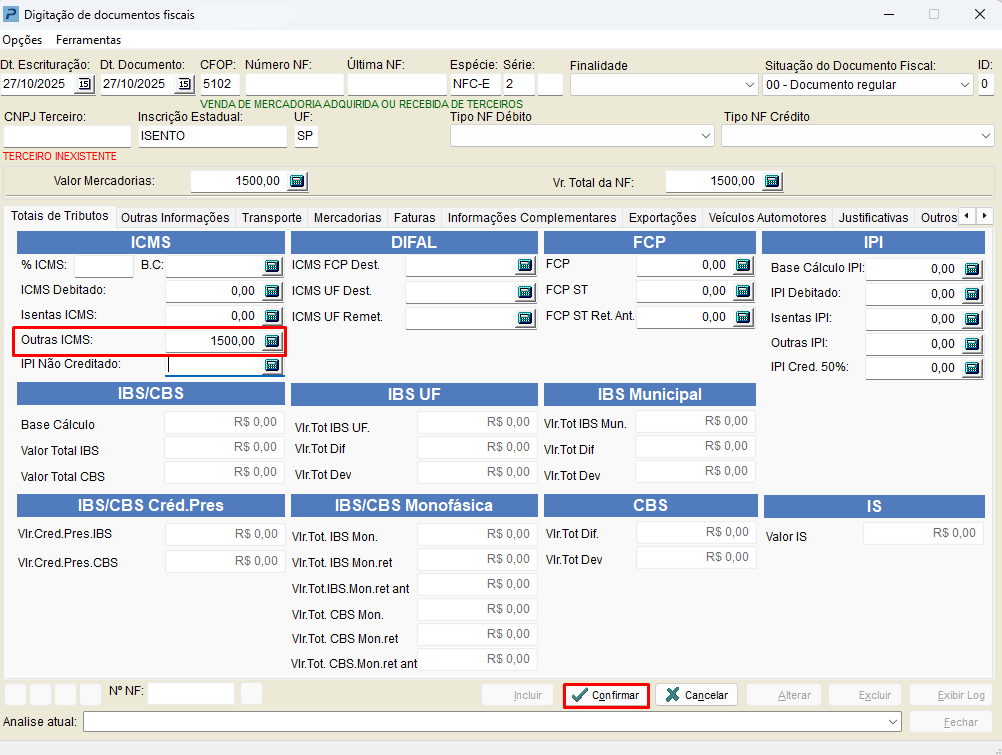This screenshot has height=755, width=1002.
Task: Open the Ferramentas menu
Action: point(88,40)
